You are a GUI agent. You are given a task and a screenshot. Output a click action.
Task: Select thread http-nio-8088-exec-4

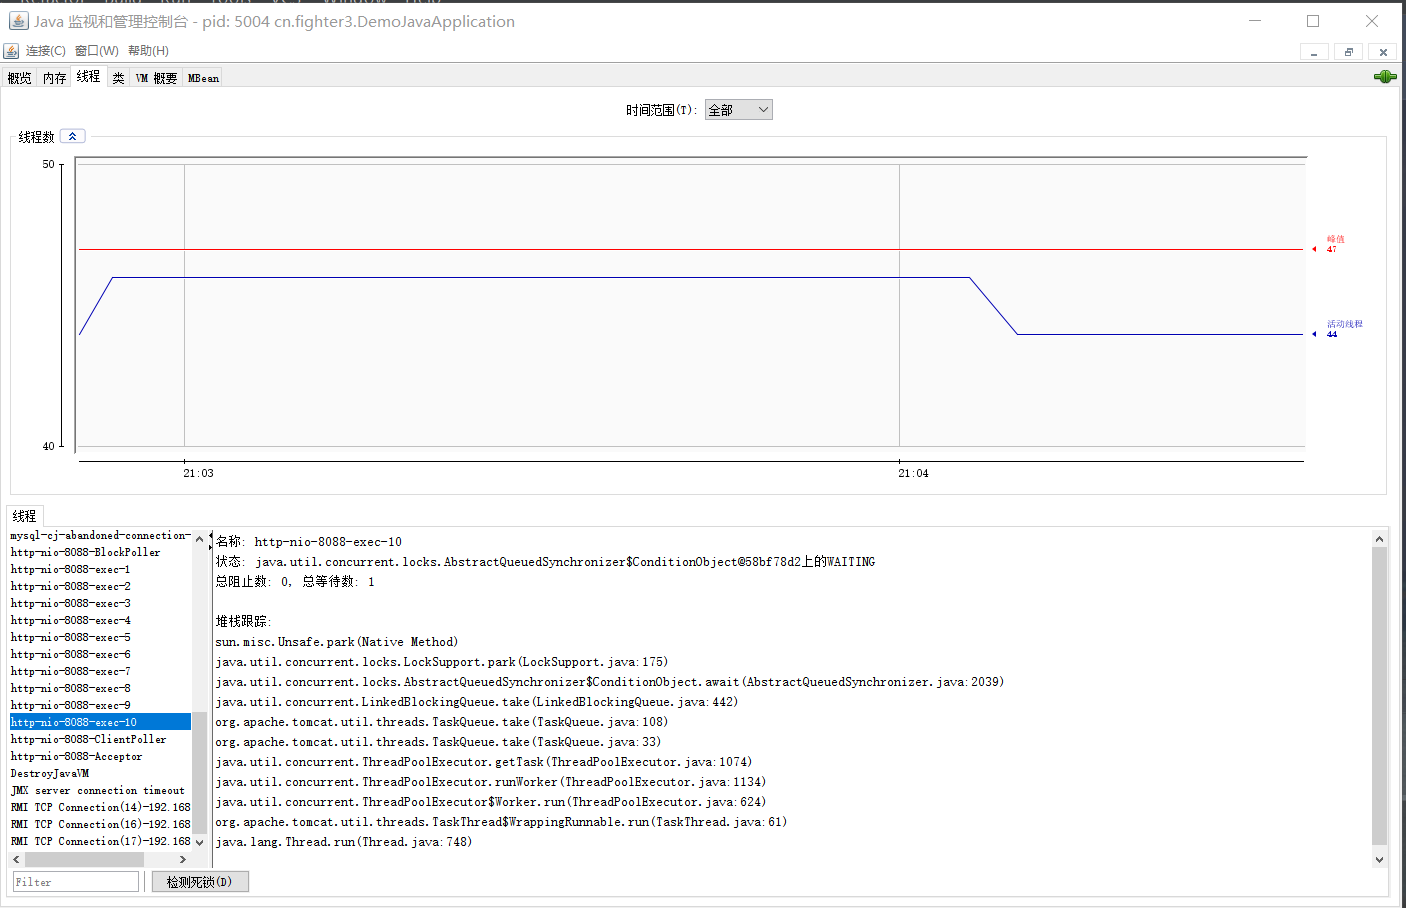(100, 620)
